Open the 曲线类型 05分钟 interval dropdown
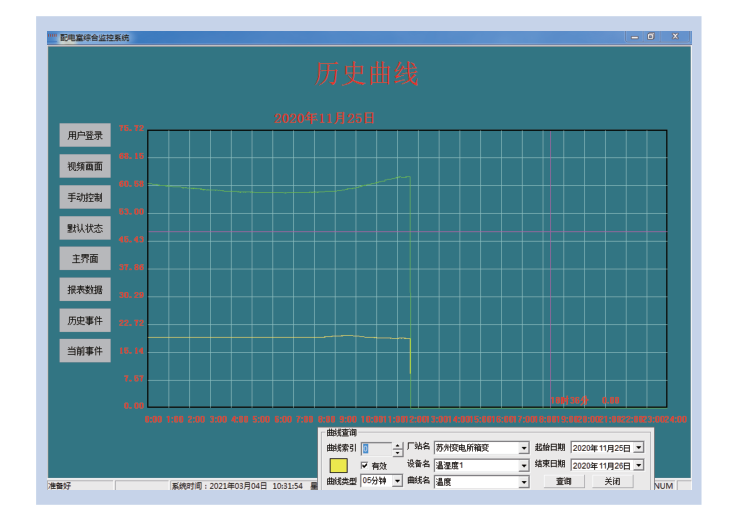The image size is (733, 526). point(397,482)
